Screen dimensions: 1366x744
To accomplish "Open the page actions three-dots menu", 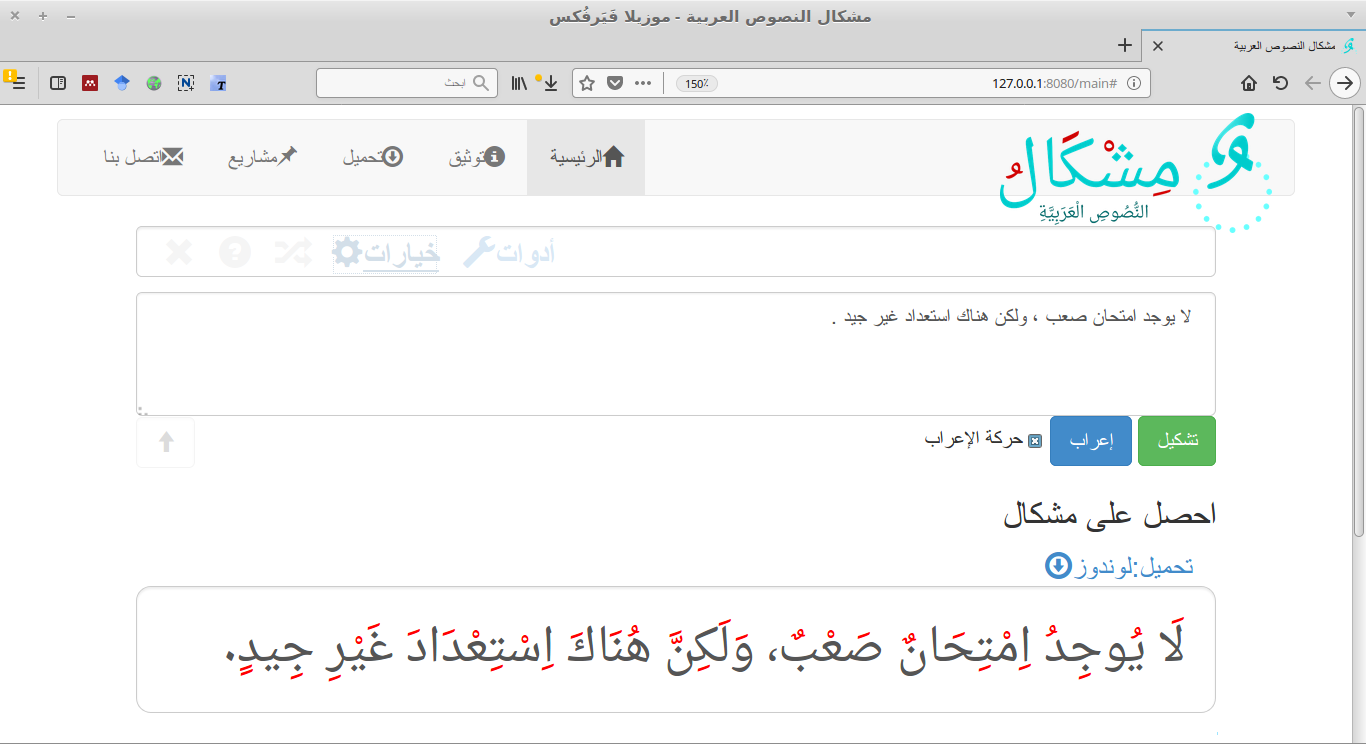I will (x=643, y=83).
